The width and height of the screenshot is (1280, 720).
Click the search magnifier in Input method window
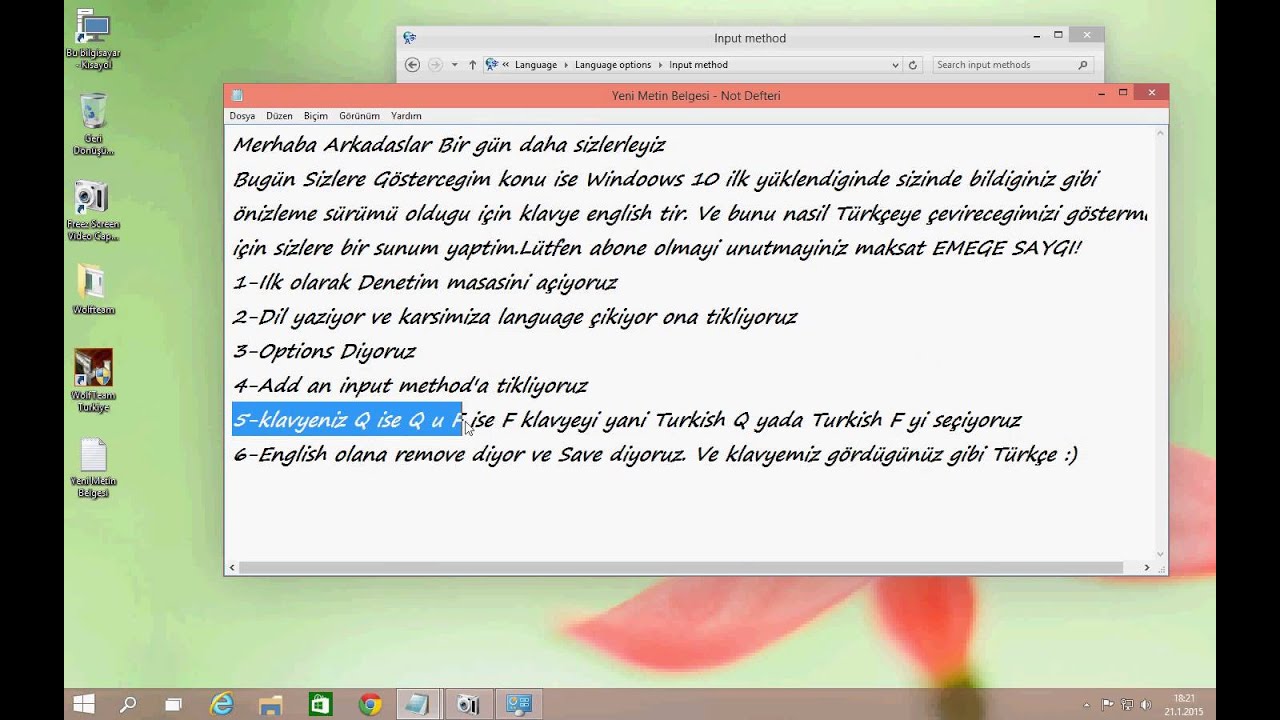click(x=1082, y=65)
